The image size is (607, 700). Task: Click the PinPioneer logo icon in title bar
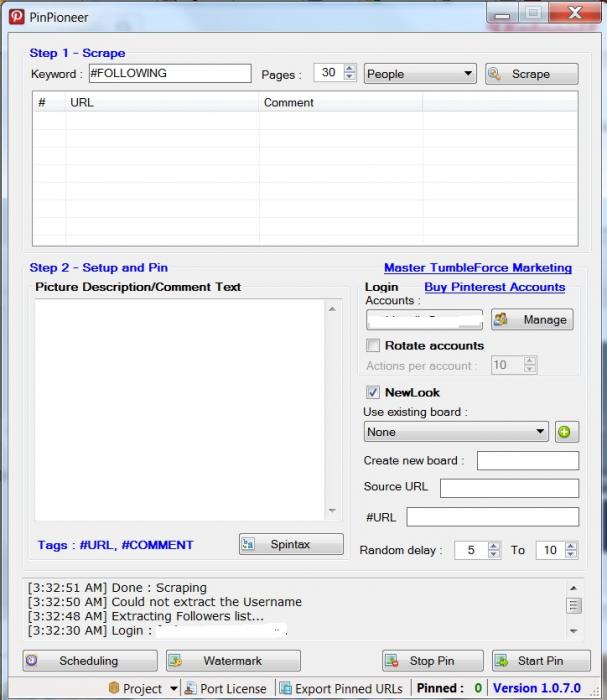pyautogui.click(x=17, y=17)
